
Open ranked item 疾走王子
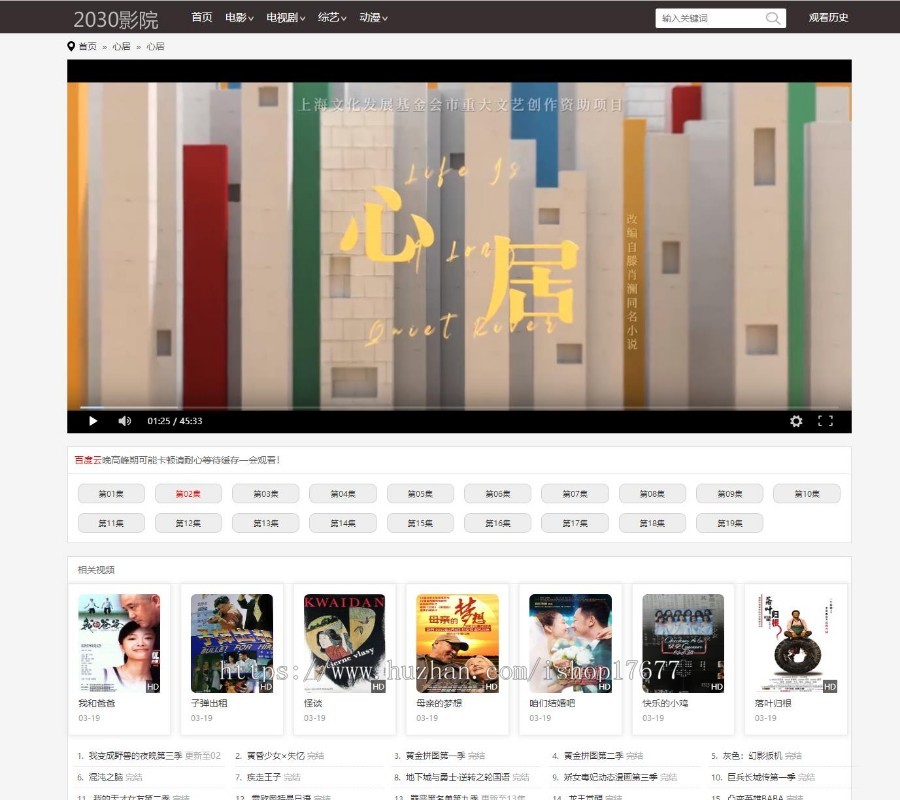pos(264,777)
